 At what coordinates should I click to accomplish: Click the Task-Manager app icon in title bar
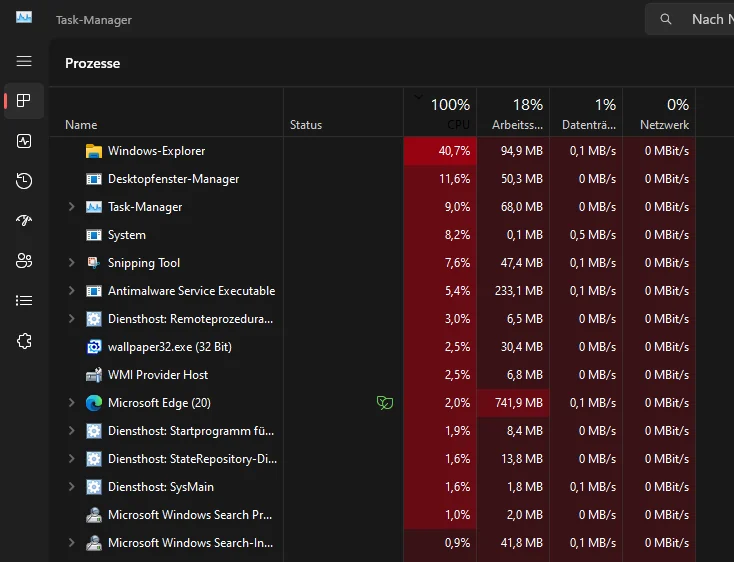[x=24, y=18]
